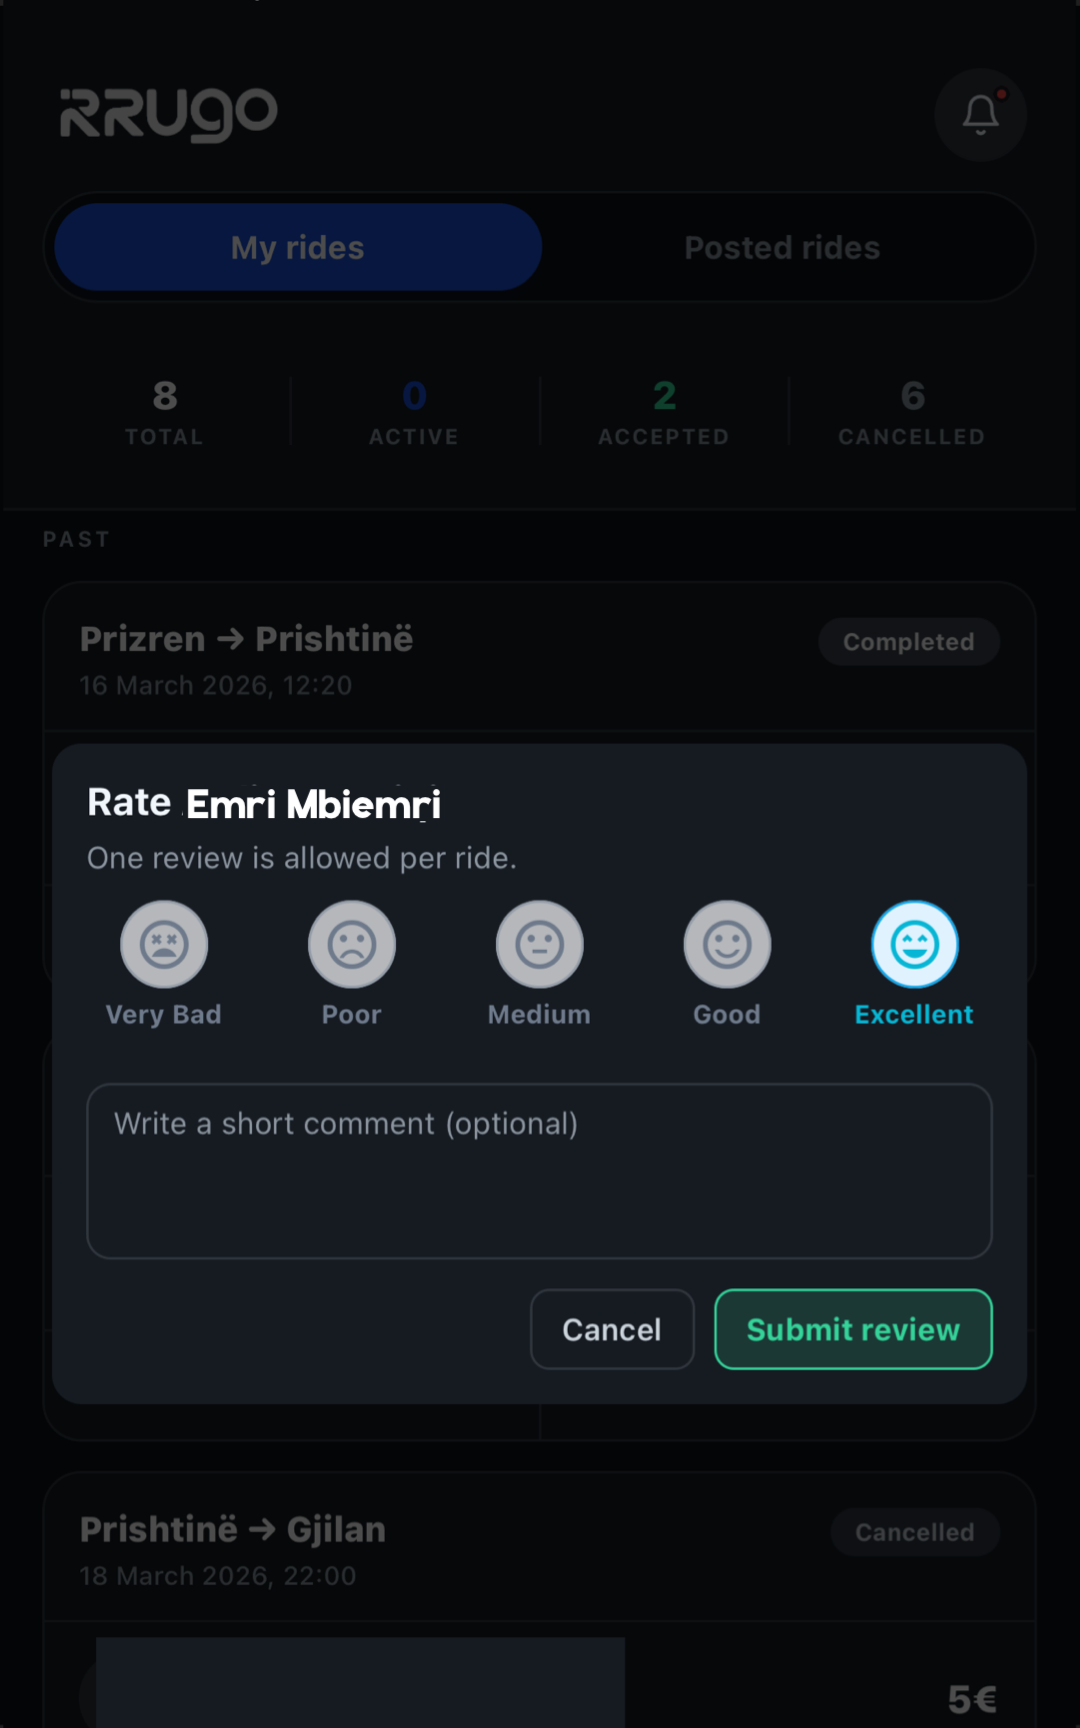
Task: Select the Excellent grinning face rating
Action: click(x=915, y=944)
